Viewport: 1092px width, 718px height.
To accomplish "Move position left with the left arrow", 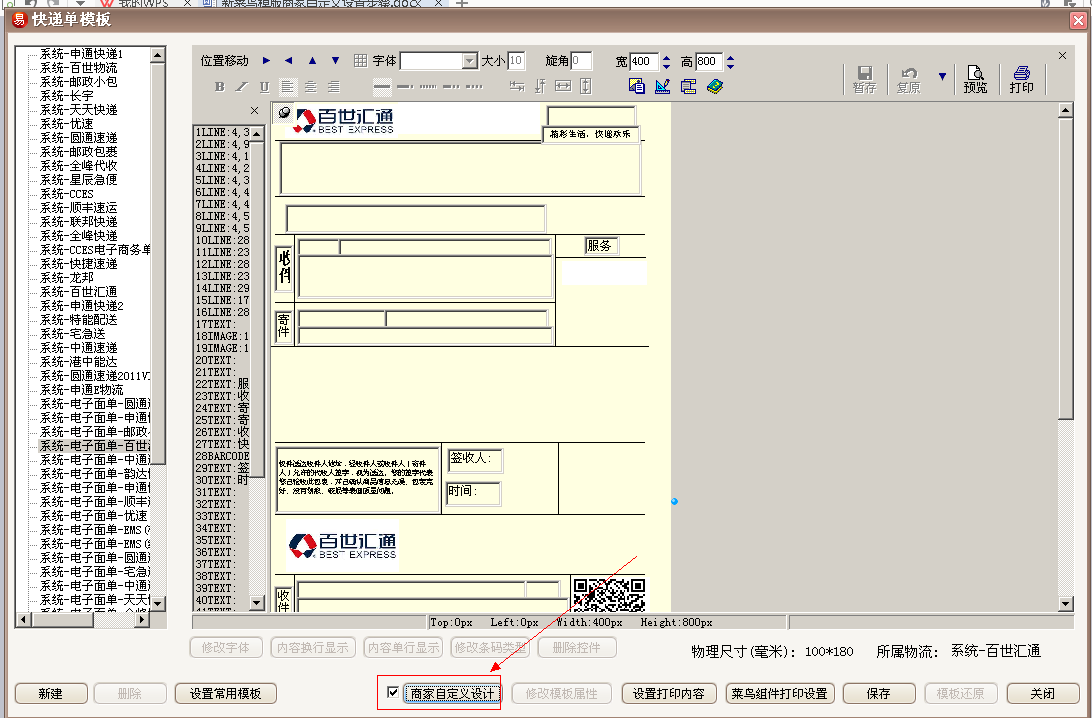I will [x=289, y=61].
